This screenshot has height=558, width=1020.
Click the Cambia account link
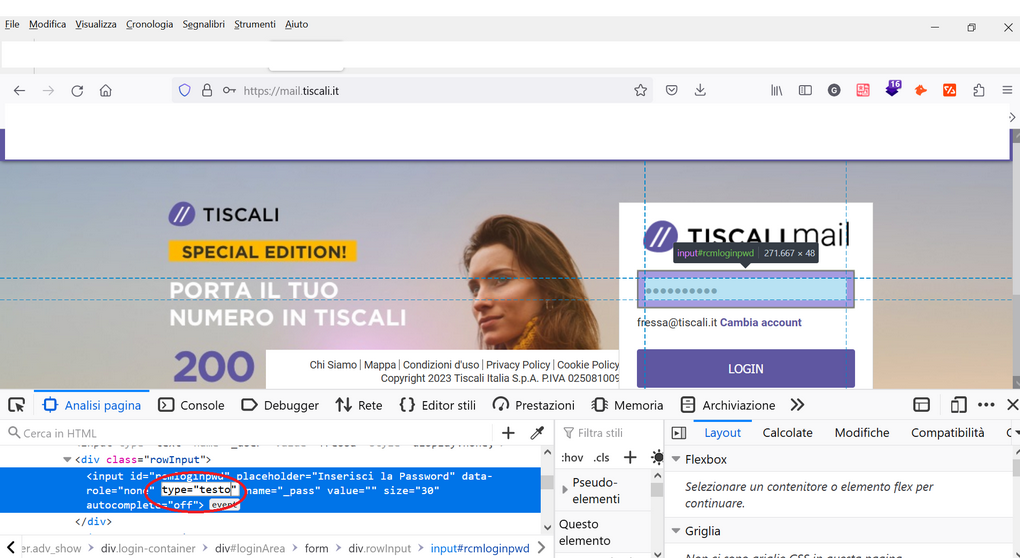tap(760, 323)
